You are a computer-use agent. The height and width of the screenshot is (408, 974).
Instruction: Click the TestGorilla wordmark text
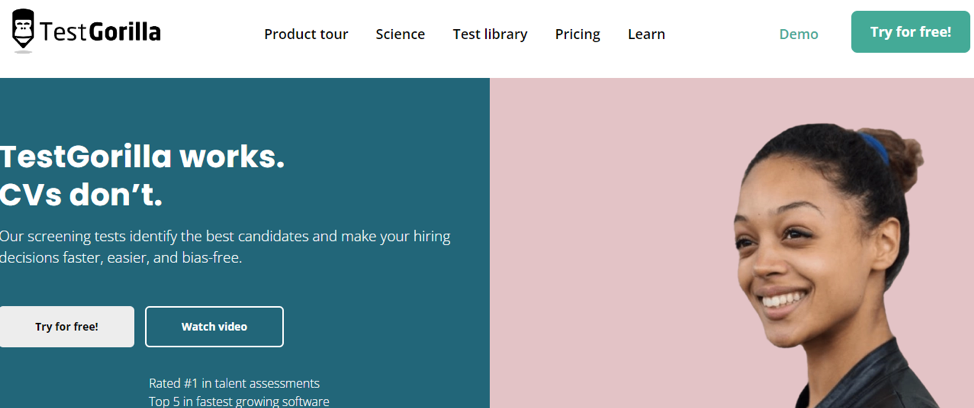(101, 33)
